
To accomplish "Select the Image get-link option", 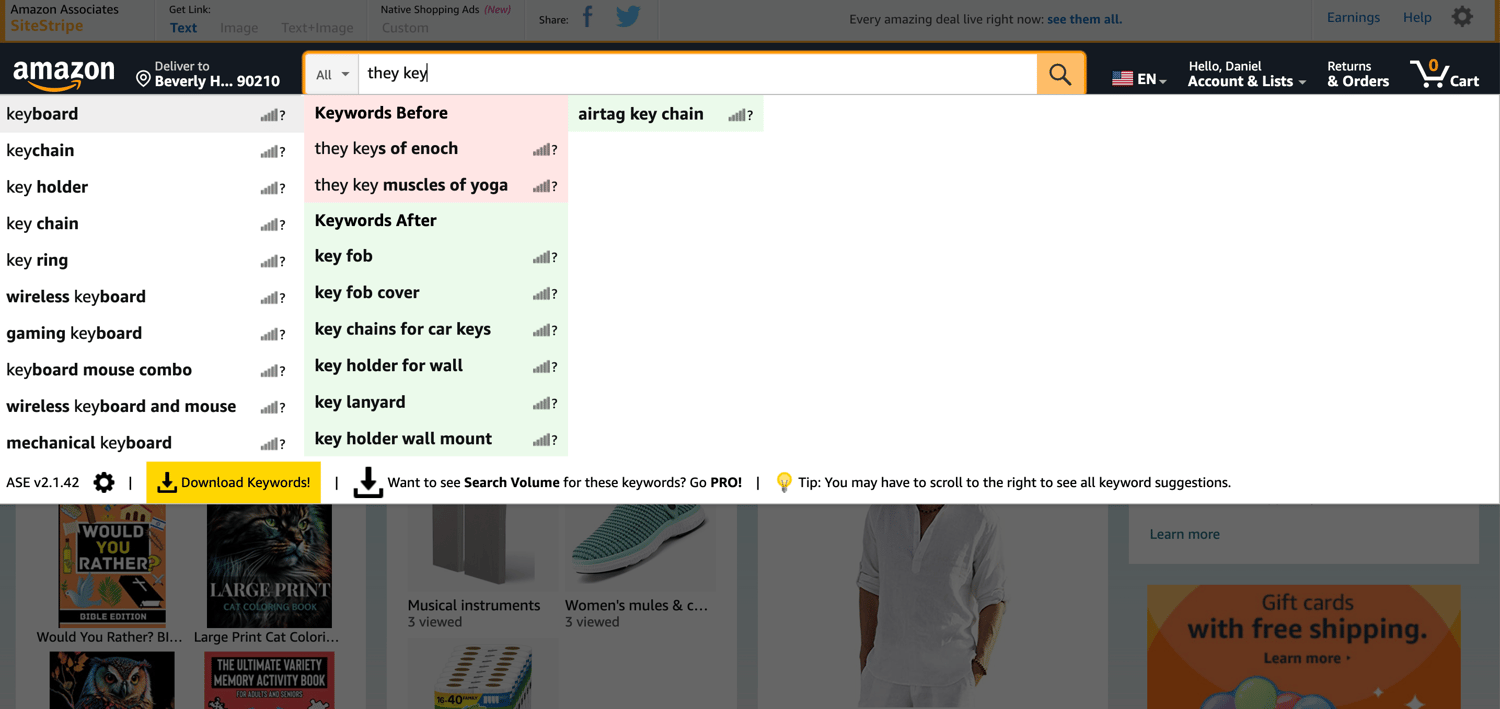I will click(x=239, y=28).
